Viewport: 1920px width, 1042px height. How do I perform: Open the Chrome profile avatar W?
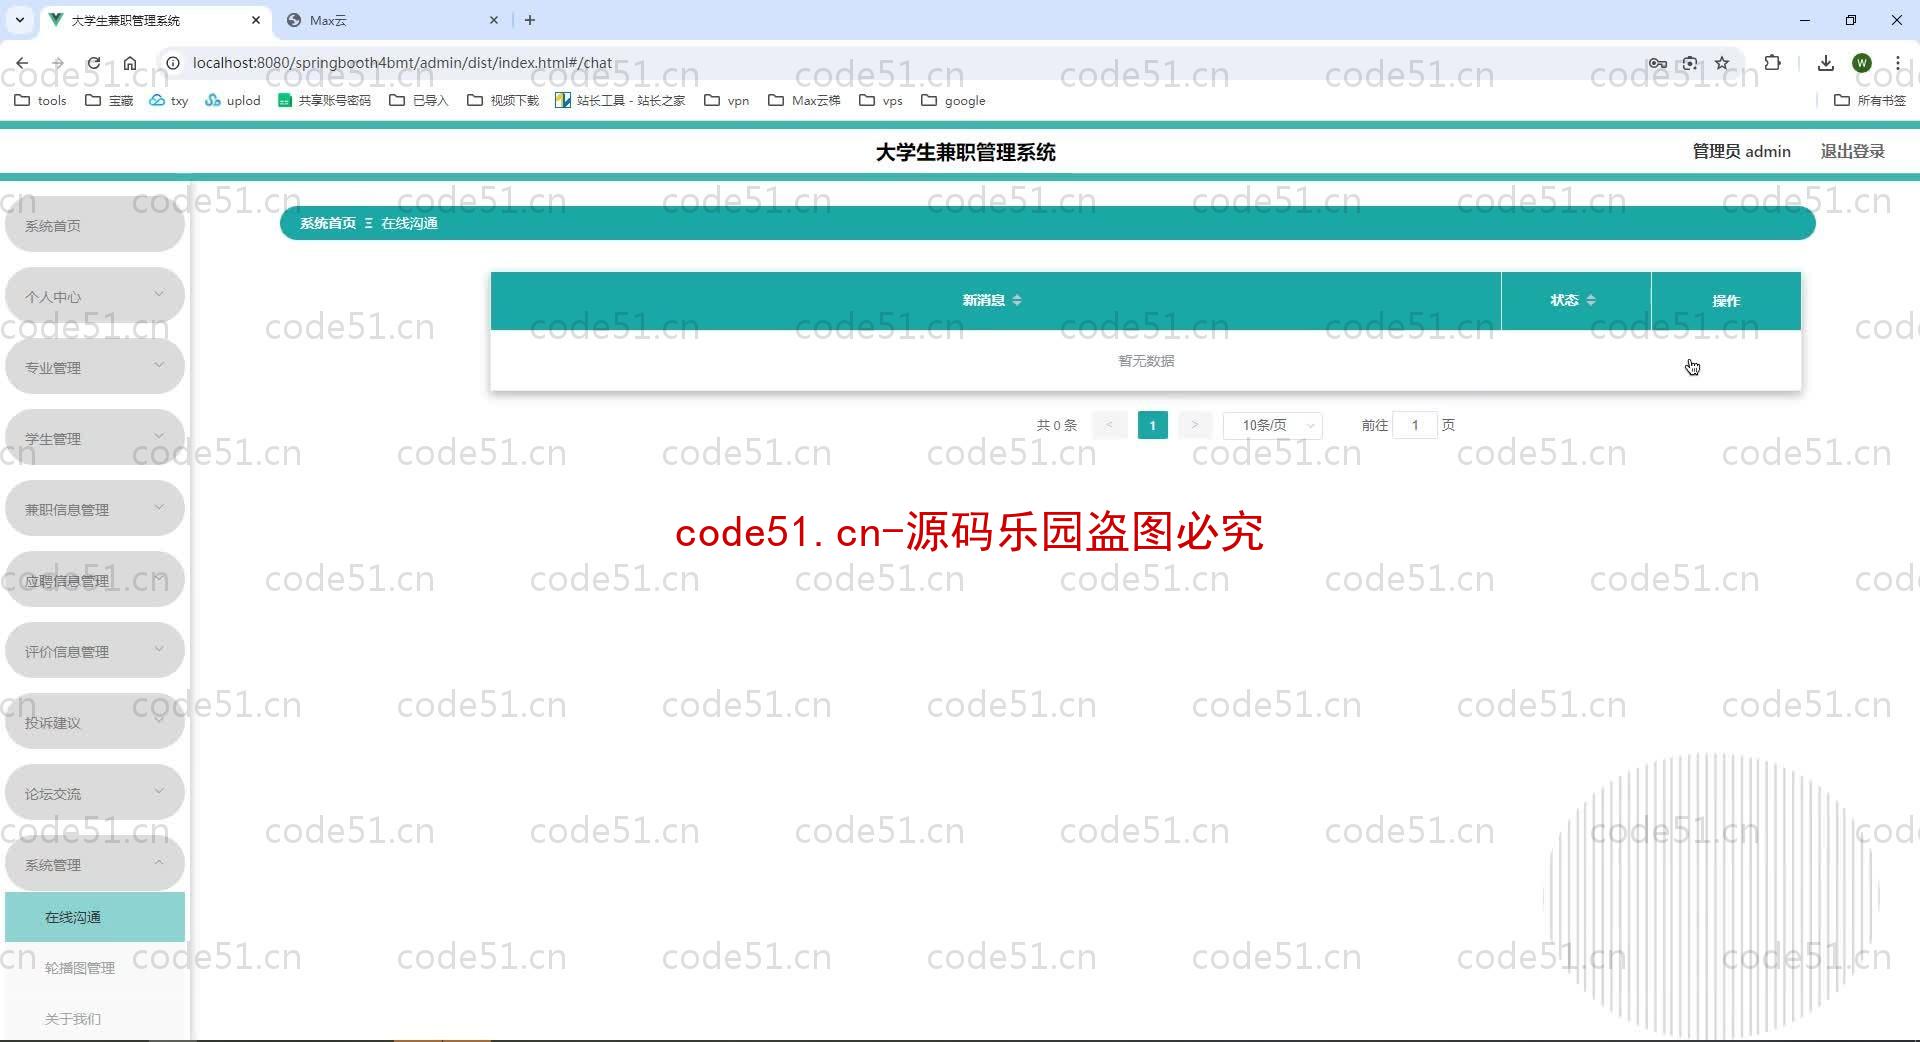(x=1862, y=63)
